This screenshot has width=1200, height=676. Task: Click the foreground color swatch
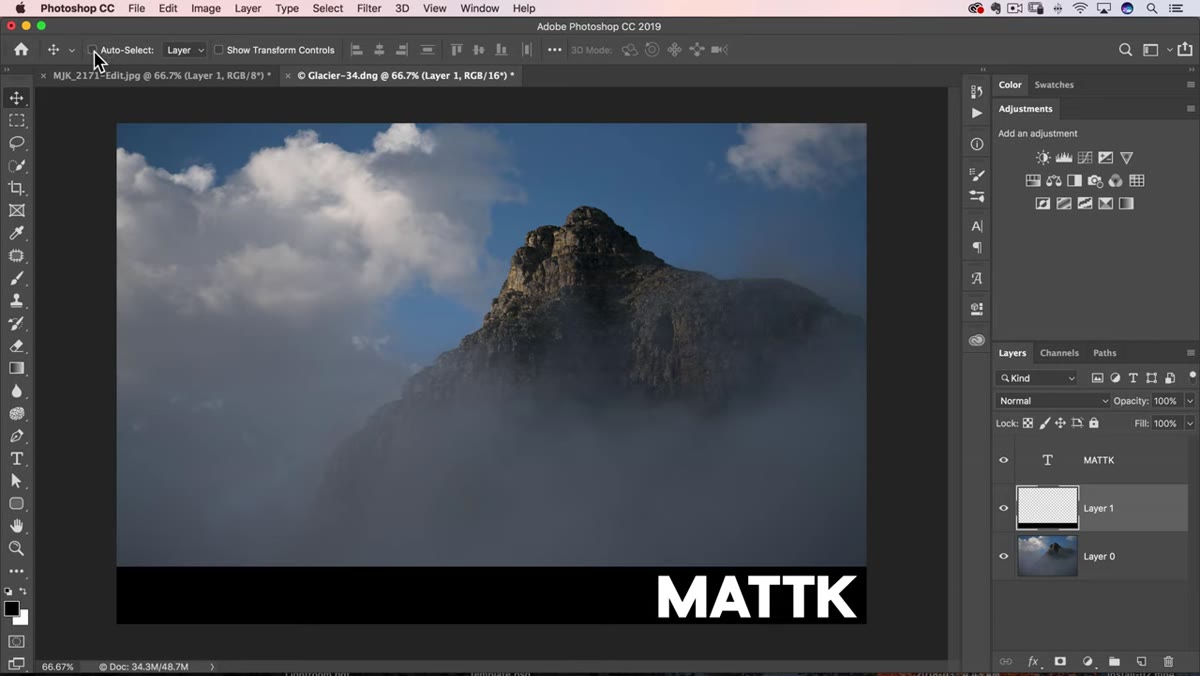pos(12,609)
